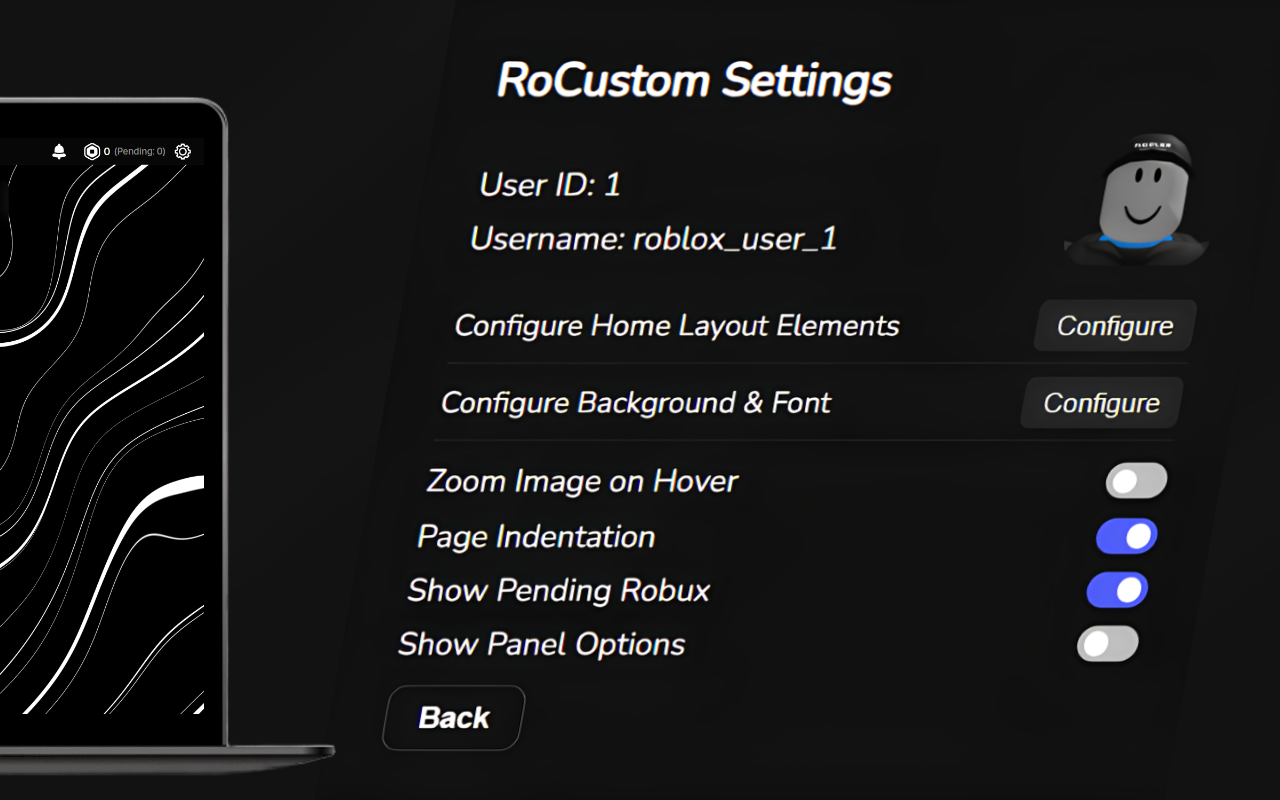Select the Username: roblox_user_1 text
The width and height of the screenshot is (1280, 800).
(654, 239)
